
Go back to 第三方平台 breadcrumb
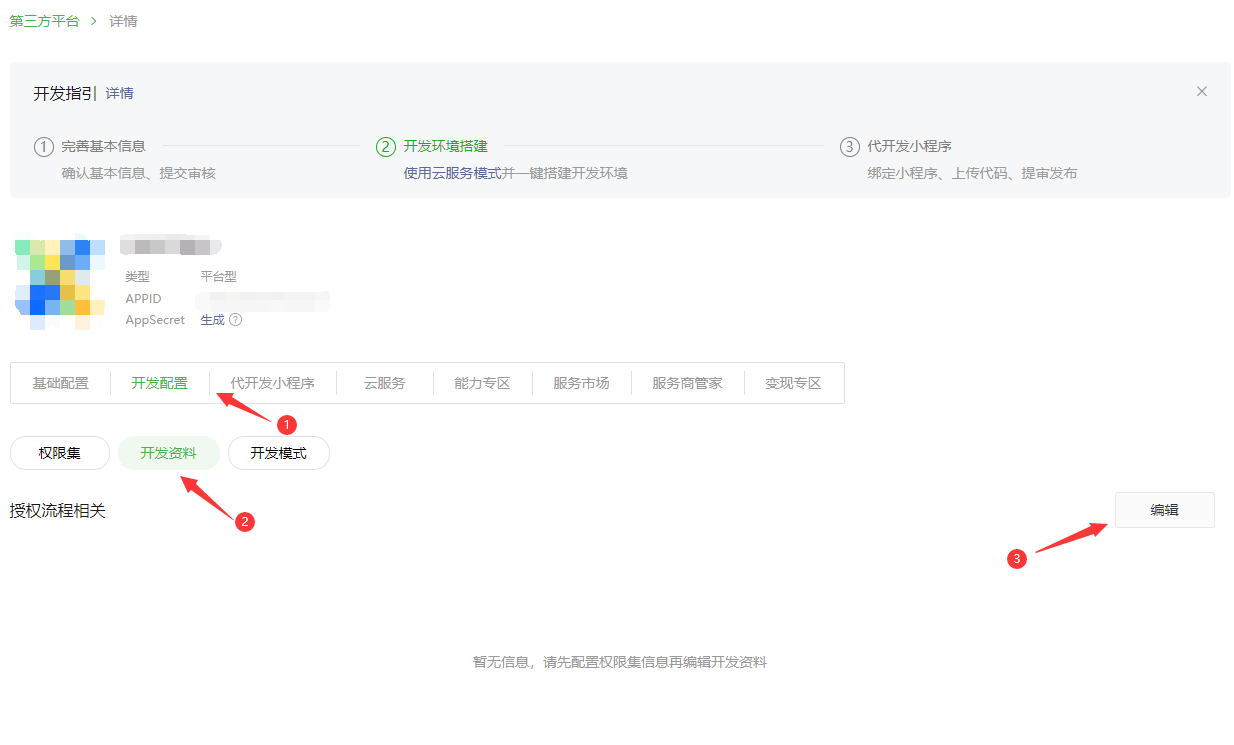pos(44,21)
